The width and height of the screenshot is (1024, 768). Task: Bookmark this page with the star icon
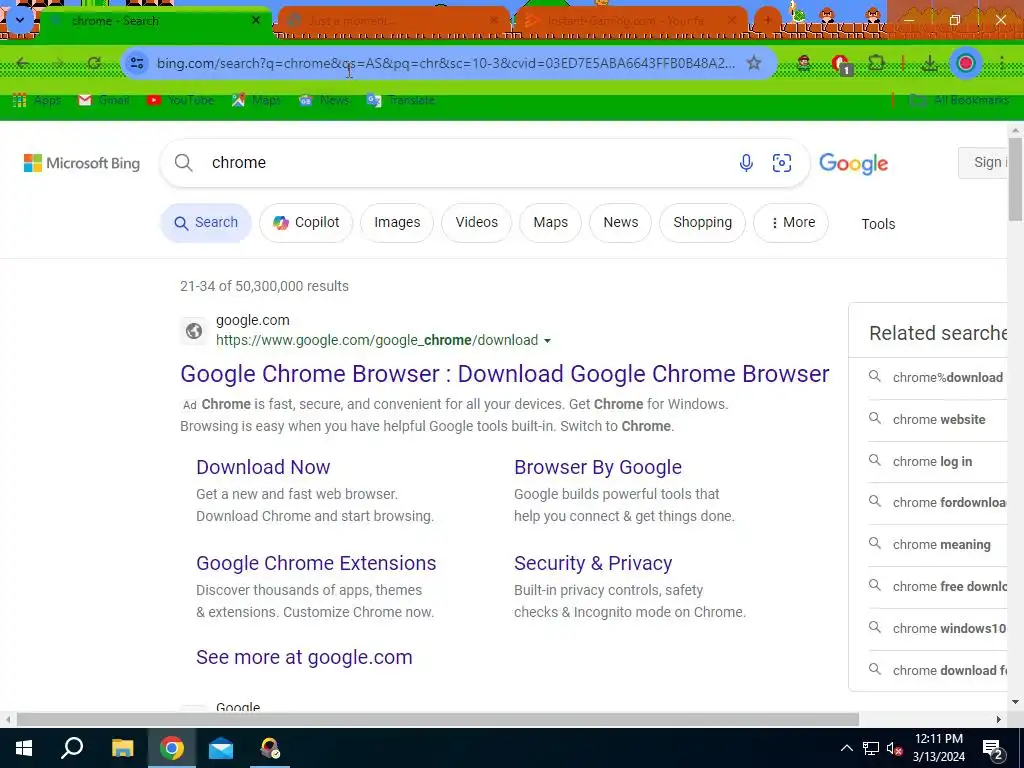click(x=754, y=63)
